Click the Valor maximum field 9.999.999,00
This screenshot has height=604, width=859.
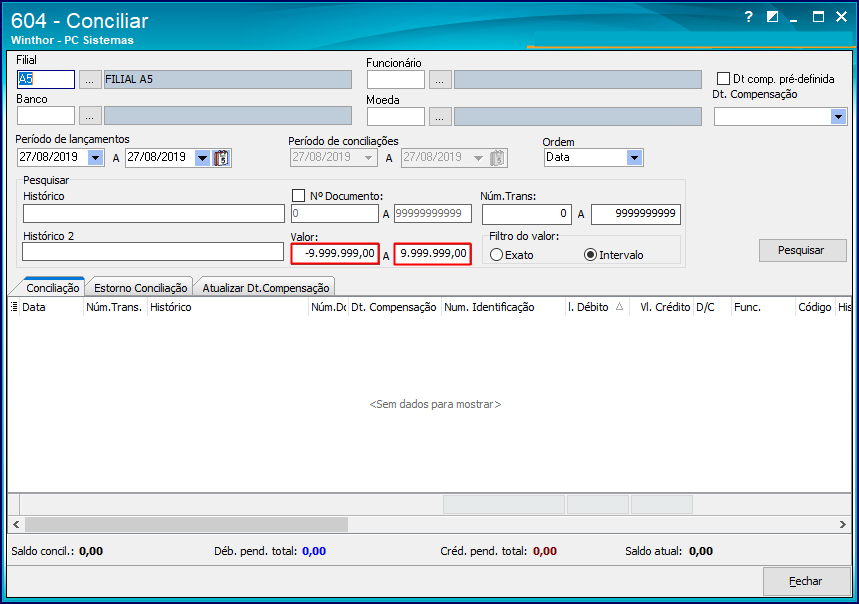(433, 254)
